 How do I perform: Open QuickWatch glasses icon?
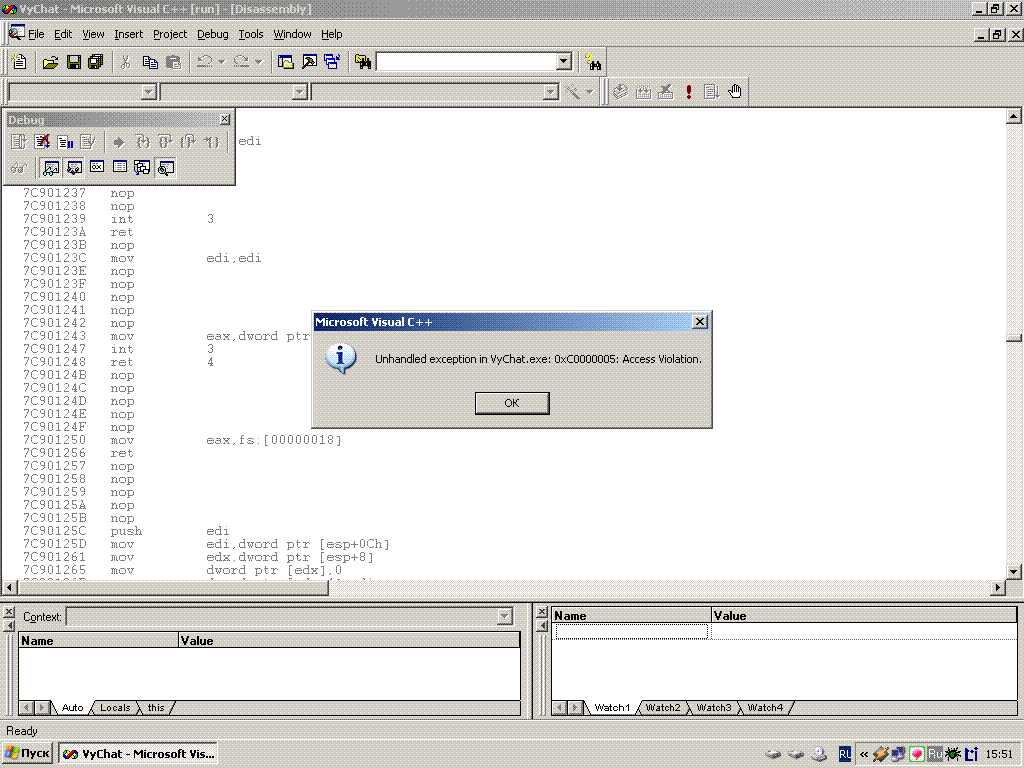19,168
